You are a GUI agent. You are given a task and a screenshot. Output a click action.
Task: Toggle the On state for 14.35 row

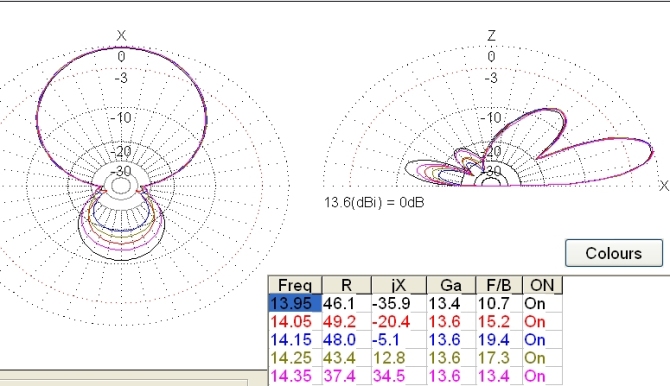point(542,376)
